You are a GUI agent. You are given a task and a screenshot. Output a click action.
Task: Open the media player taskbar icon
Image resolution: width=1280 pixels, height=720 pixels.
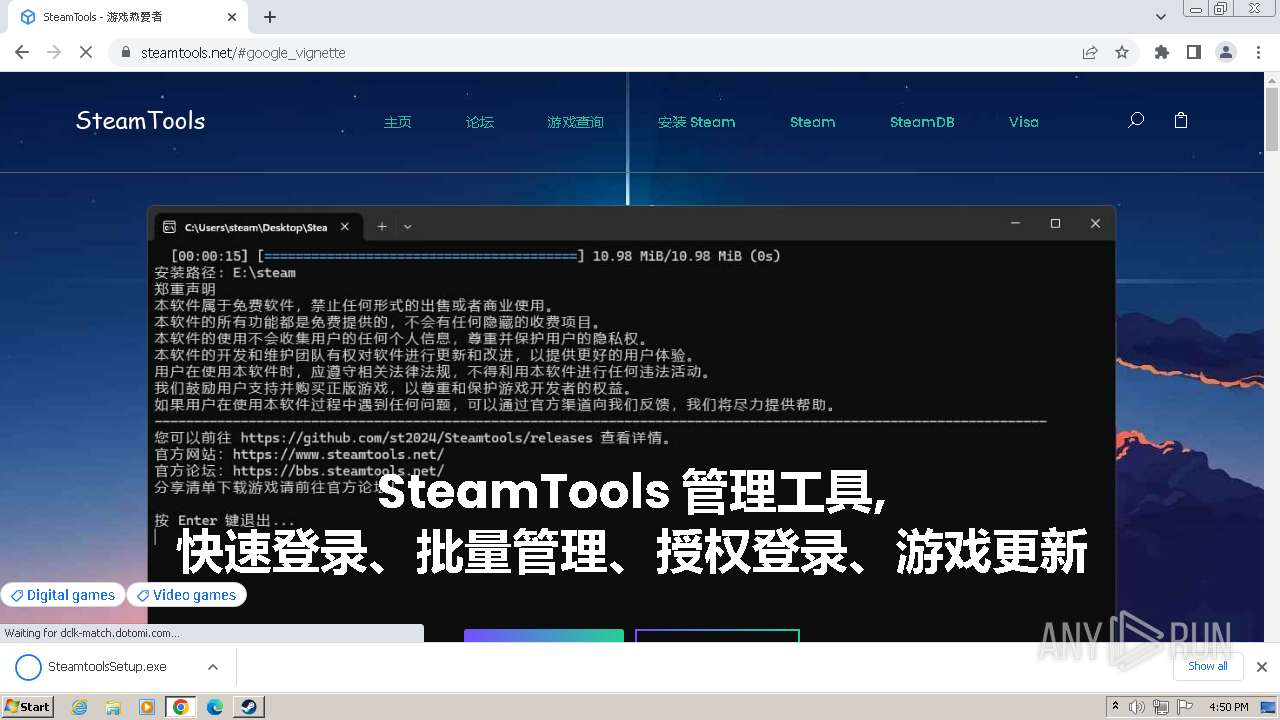pyautogui.click(x=147, y=707)
